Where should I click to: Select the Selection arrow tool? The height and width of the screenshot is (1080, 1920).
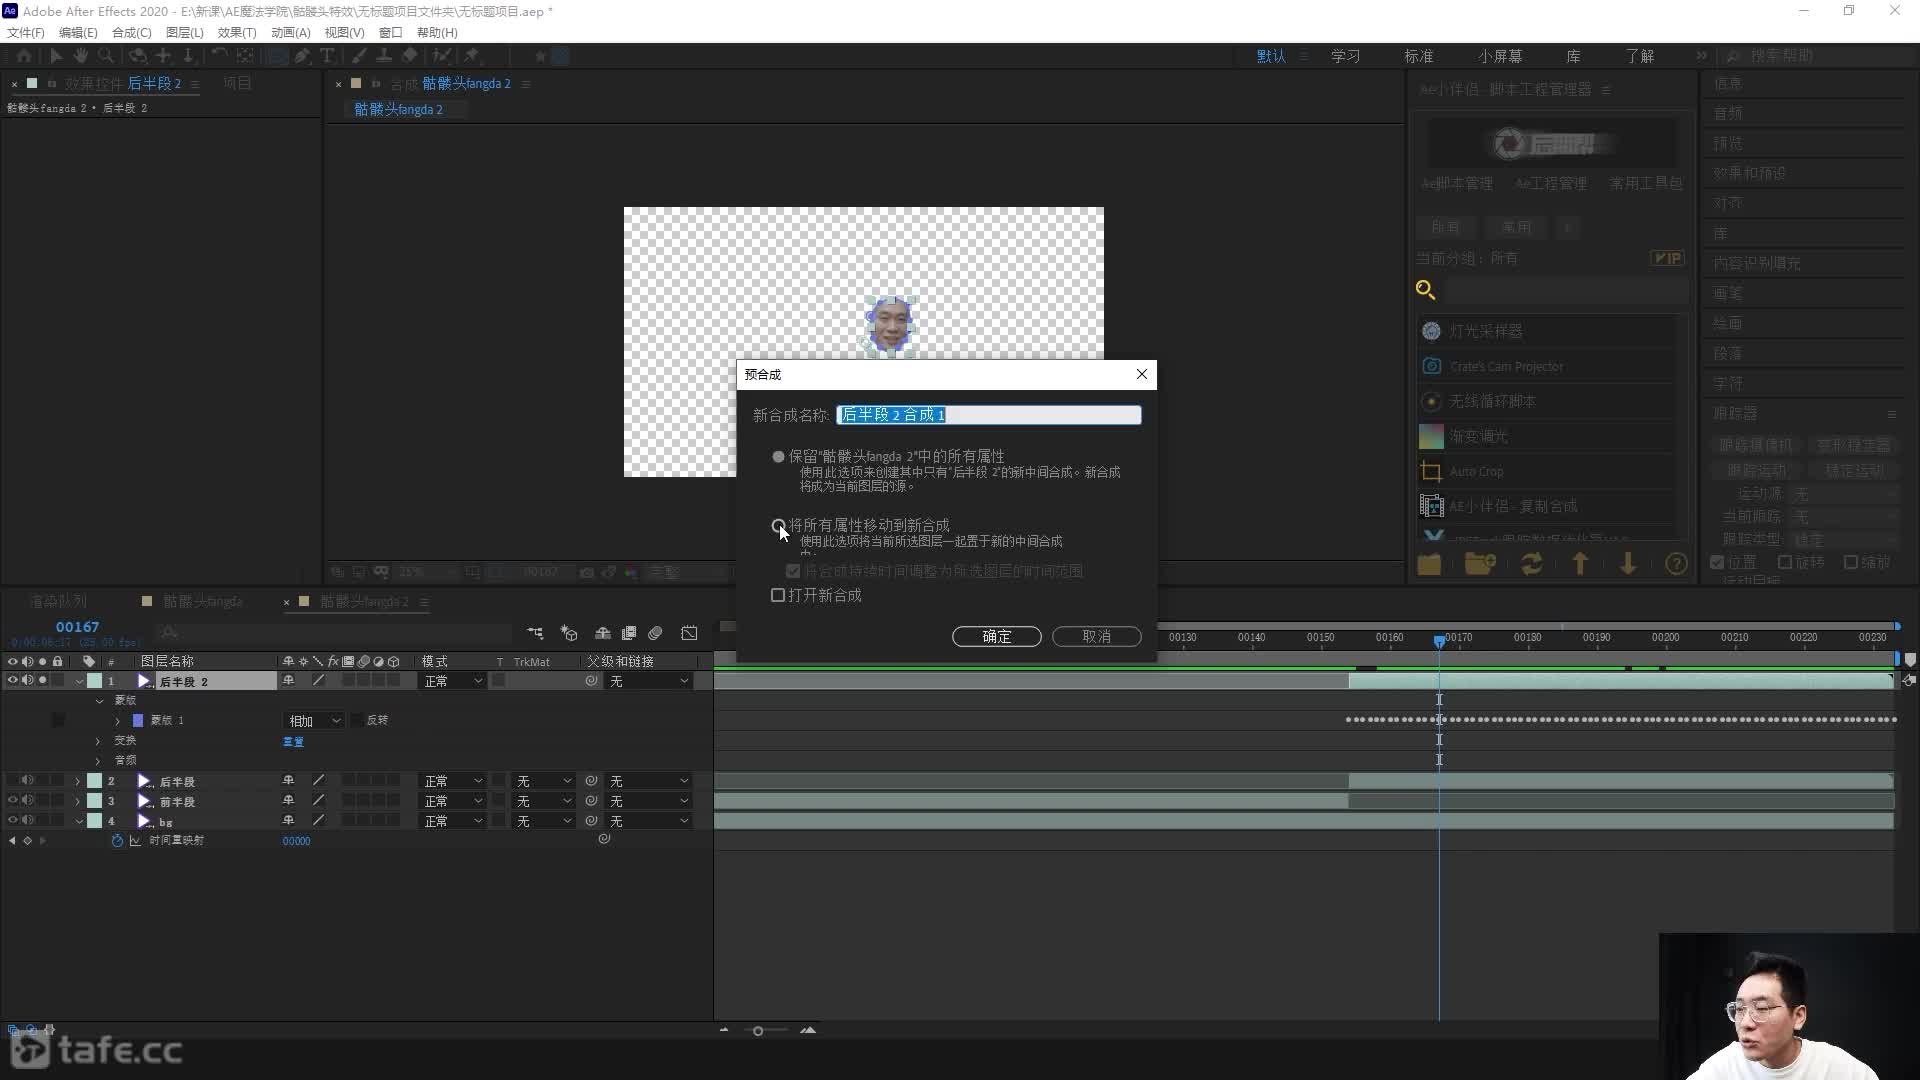tap(56, 56)
